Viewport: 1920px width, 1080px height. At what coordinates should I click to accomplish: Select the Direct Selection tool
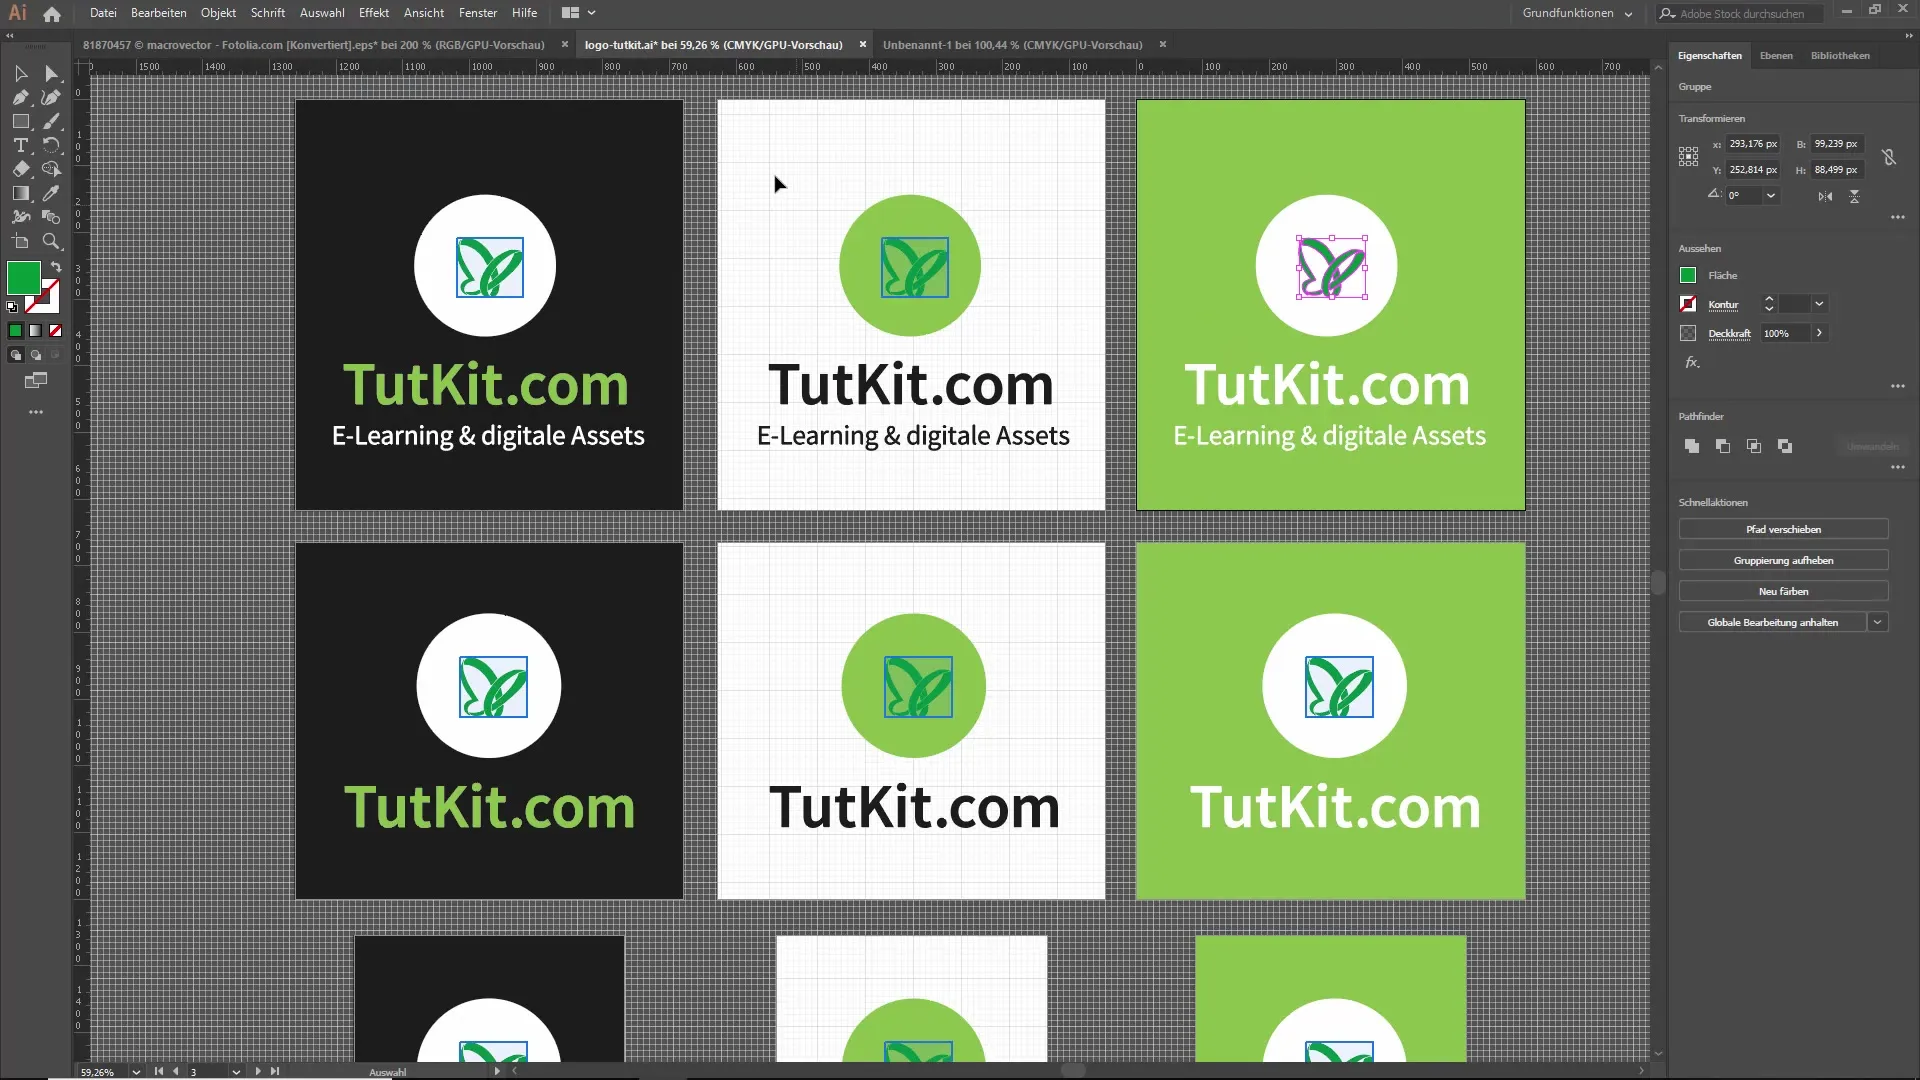click(x=51, y=73)
